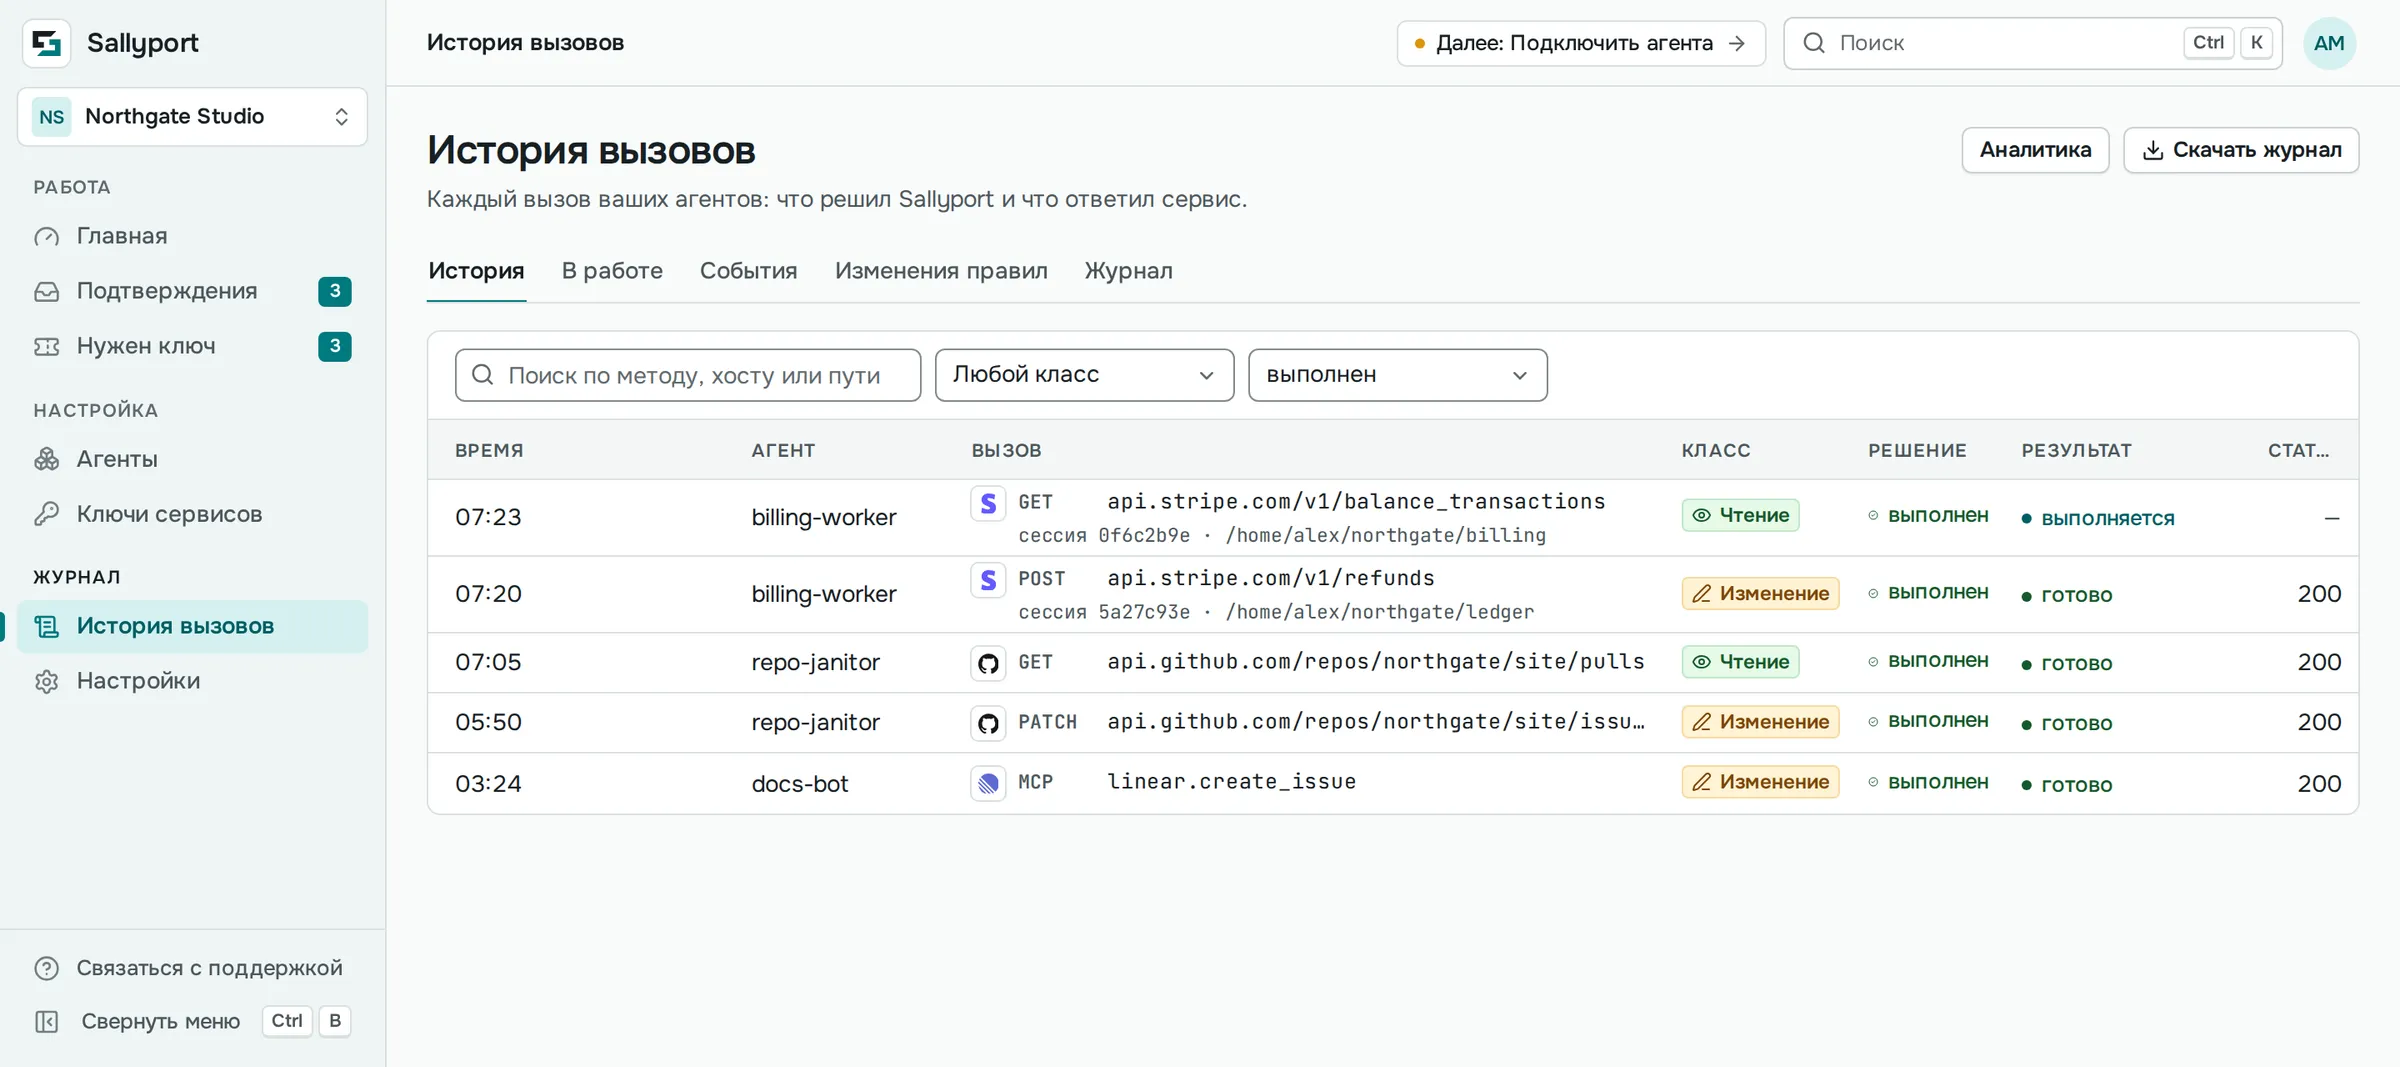Open the api.stripe.com/v1/refunds call
The image size is (2400, 1067).
pos(1270,579)
